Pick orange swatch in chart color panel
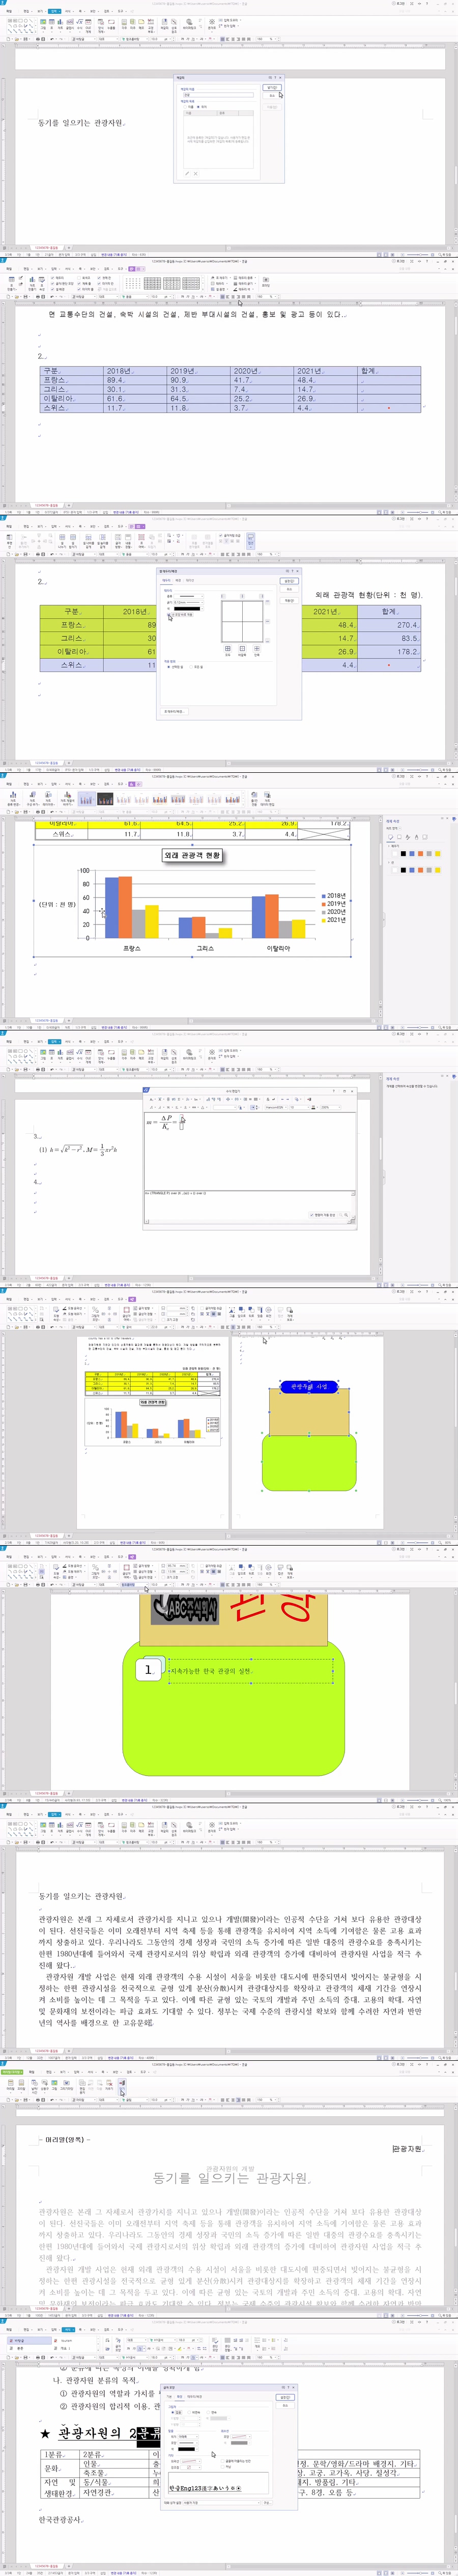This screenshot has height=2576, width=458. pyautogui.click(x=420, y=853)
